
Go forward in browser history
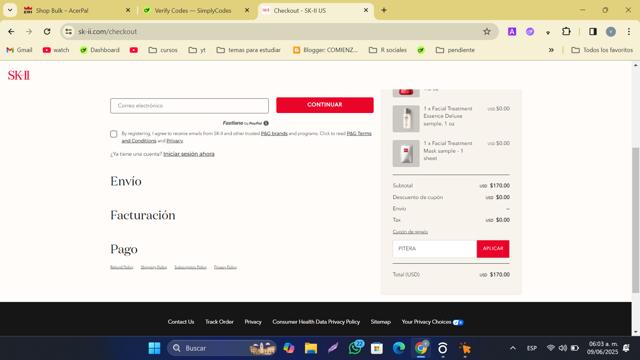pyautogui.click(x=29, y=31)
